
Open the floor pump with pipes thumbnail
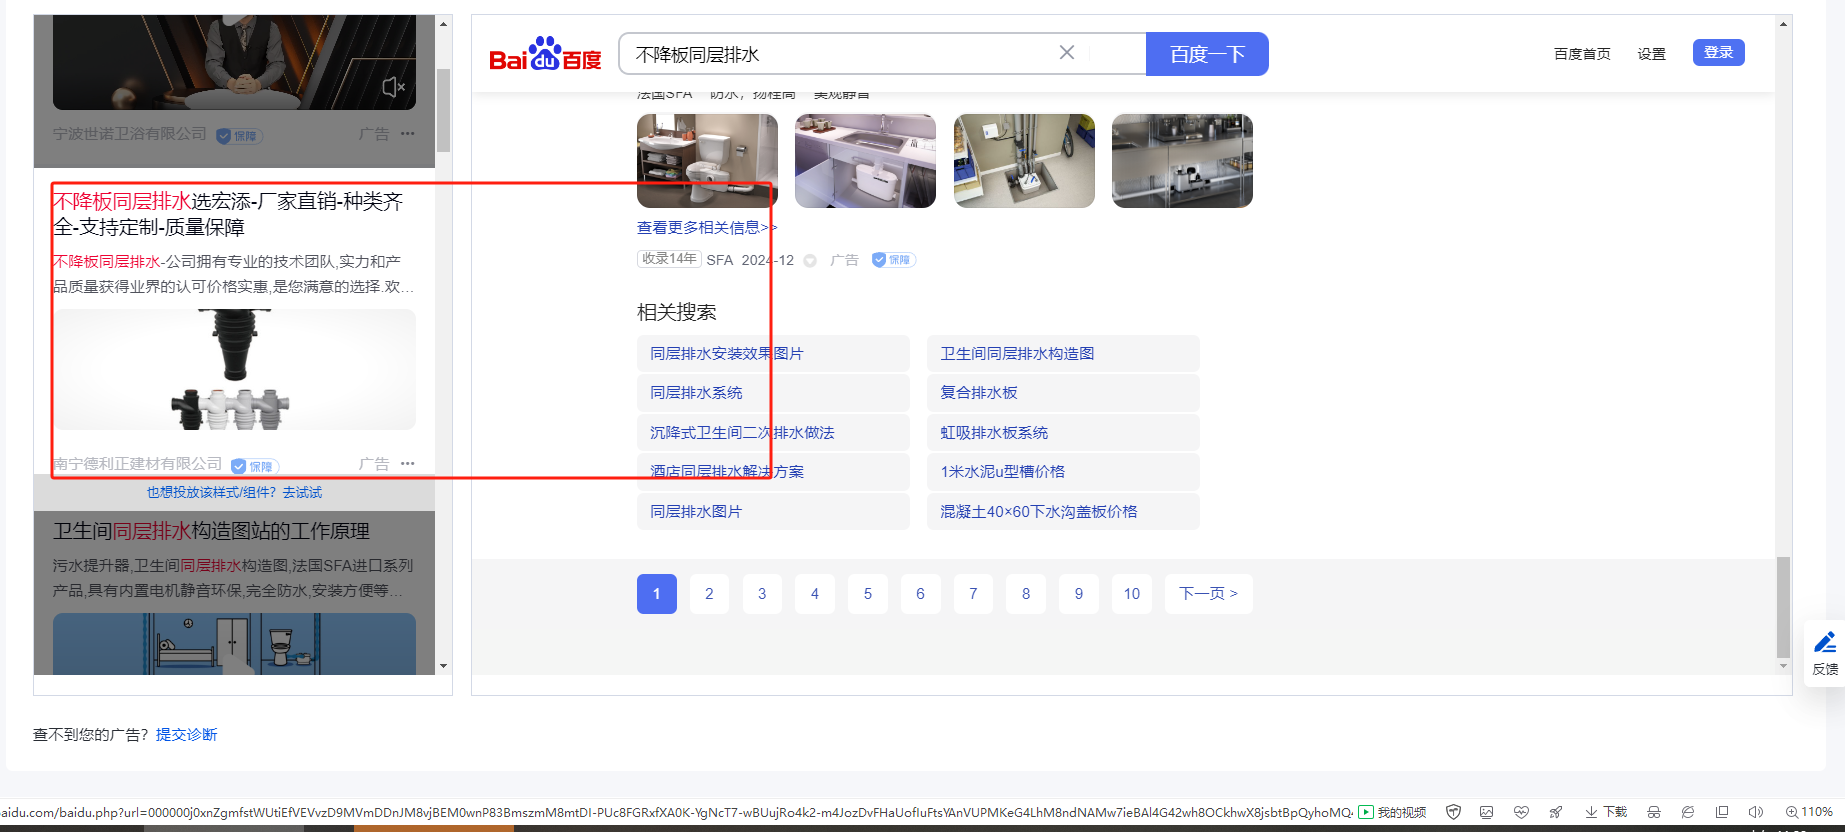tap(1024, 161)
